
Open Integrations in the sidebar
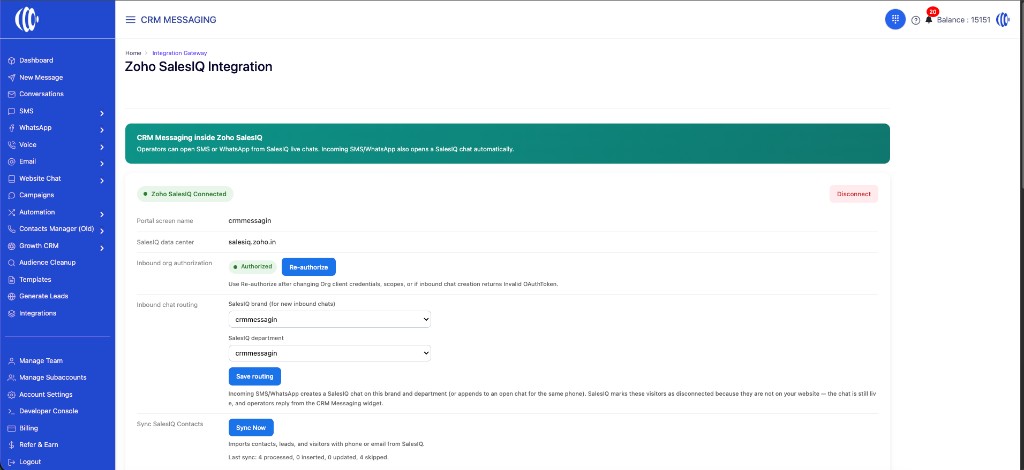[38, 313]
